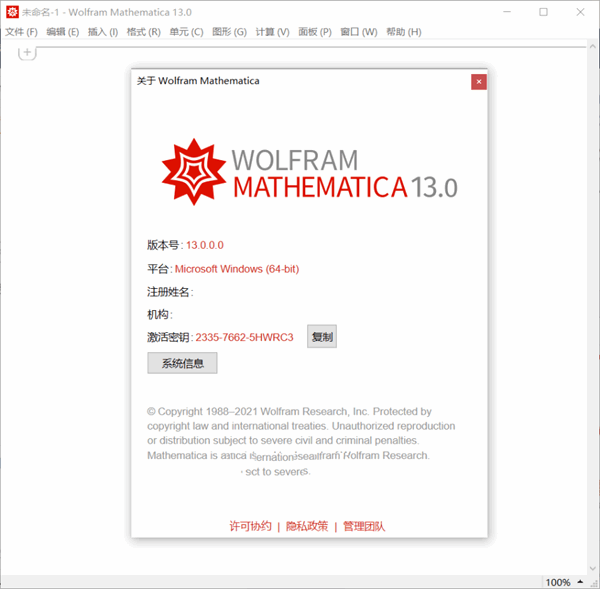Close the About Wolfram Mathematica dialog
The height and width of the screenshot is (589, 600).
point(479,81)
